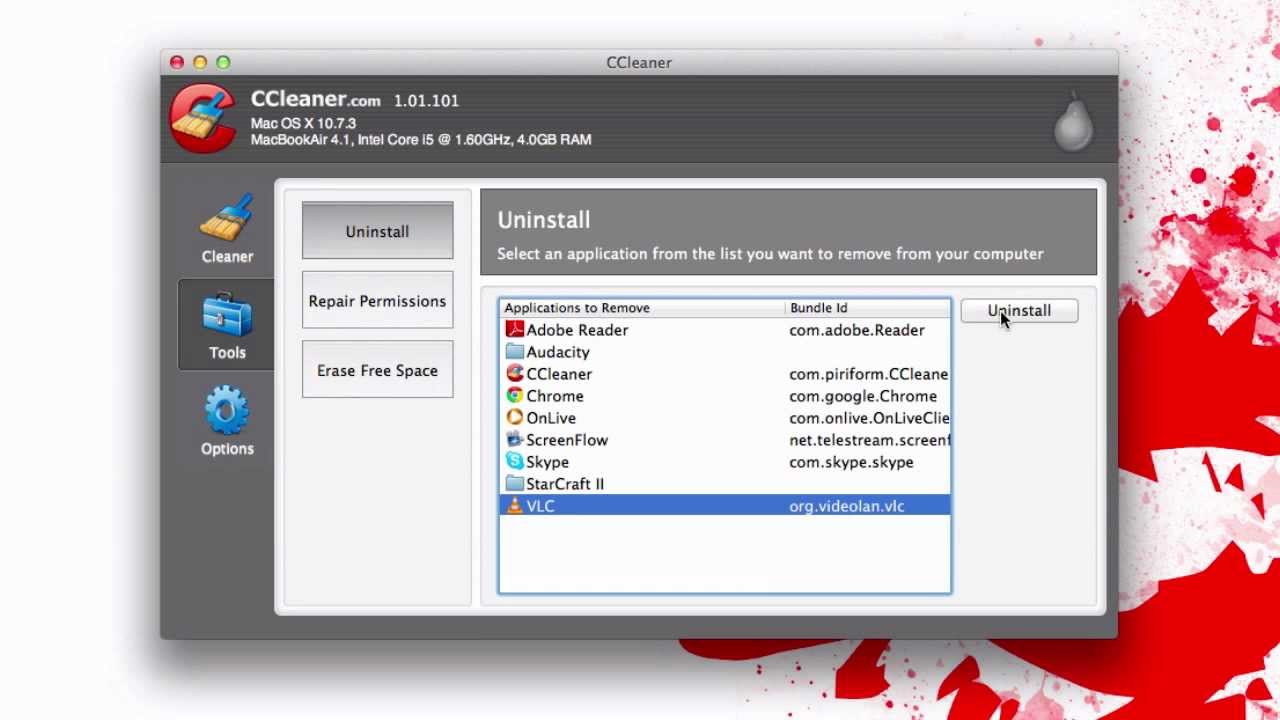Select the Audacity entry
Image resolution: width=1280 pixels, height=720 pixels.
point(558,352)
